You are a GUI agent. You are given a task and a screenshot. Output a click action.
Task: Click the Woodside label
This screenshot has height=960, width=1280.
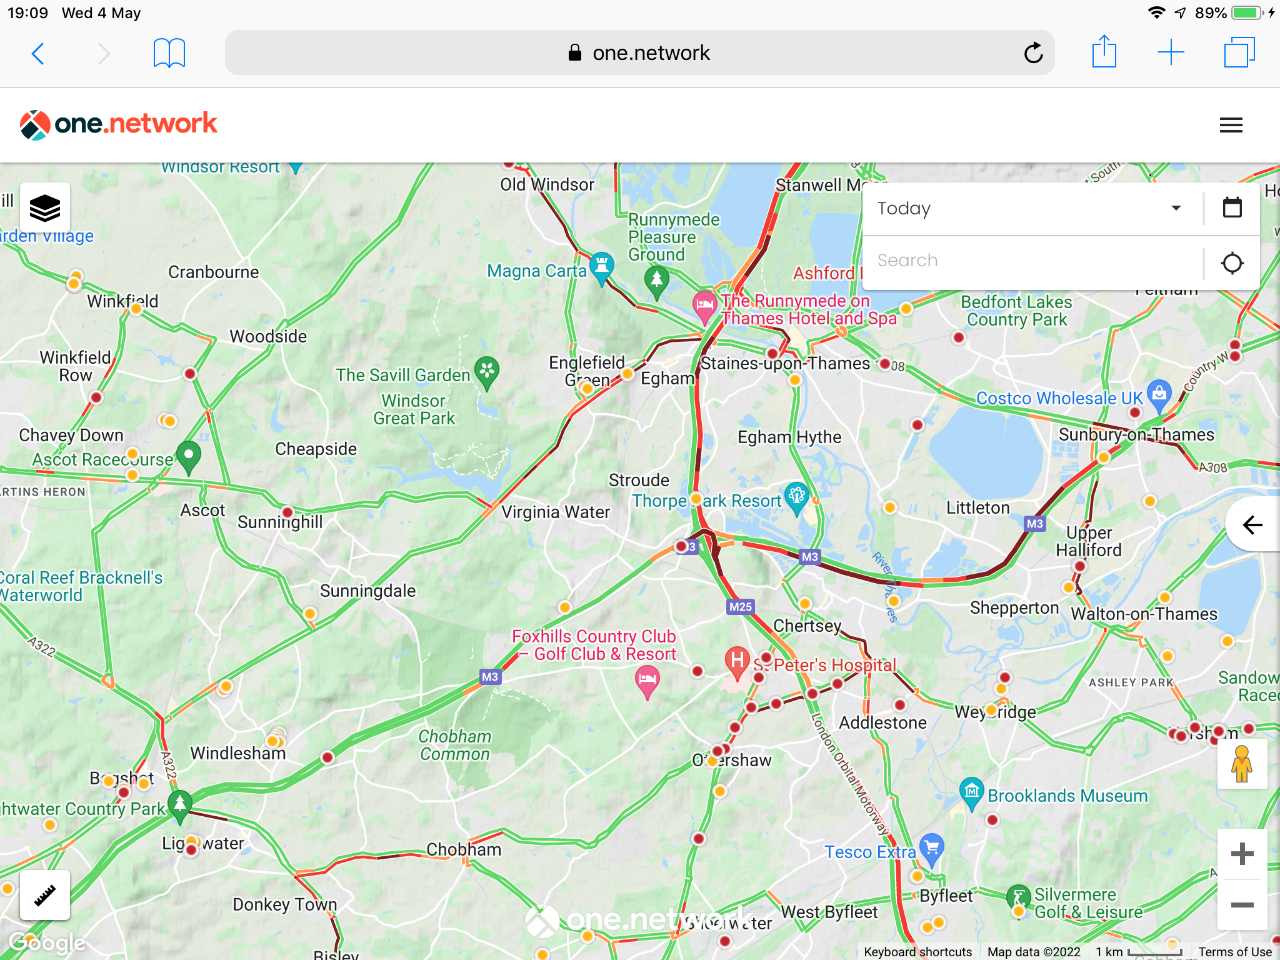(x=268, y=336)
